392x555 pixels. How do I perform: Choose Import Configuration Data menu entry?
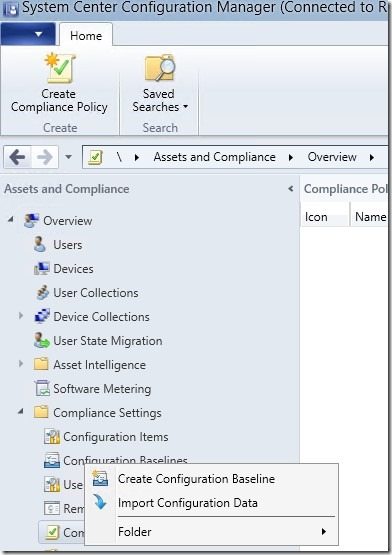coord(211,503)
